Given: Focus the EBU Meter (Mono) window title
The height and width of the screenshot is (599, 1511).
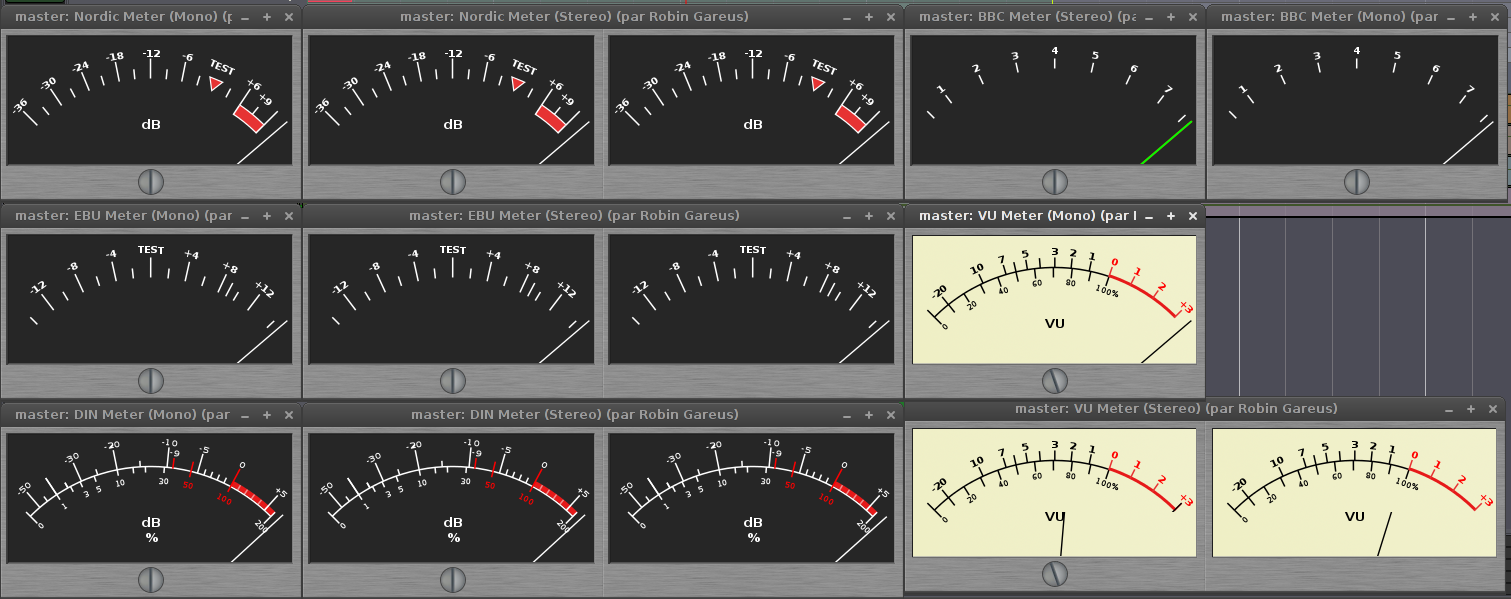Looking at the screenshot, I should (x=123, y=216).
